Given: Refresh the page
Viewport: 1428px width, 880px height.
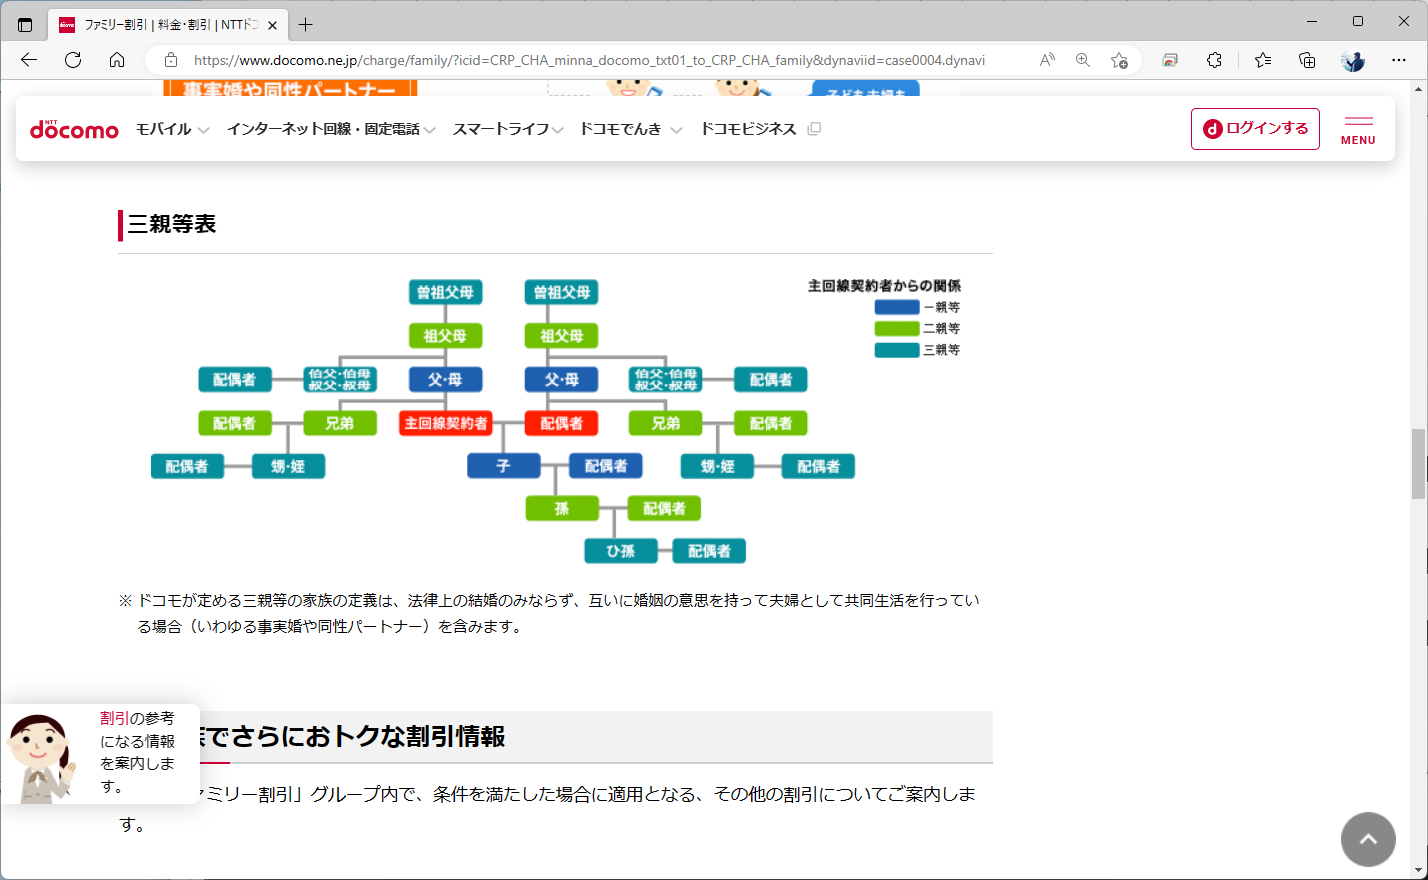Looking at the screenshot, I should 72,60.
